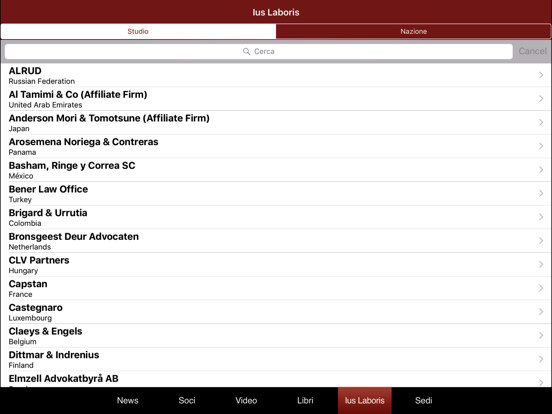Click the Hungary country label
The width and height of the screenshot is (552, 414).
23,271
